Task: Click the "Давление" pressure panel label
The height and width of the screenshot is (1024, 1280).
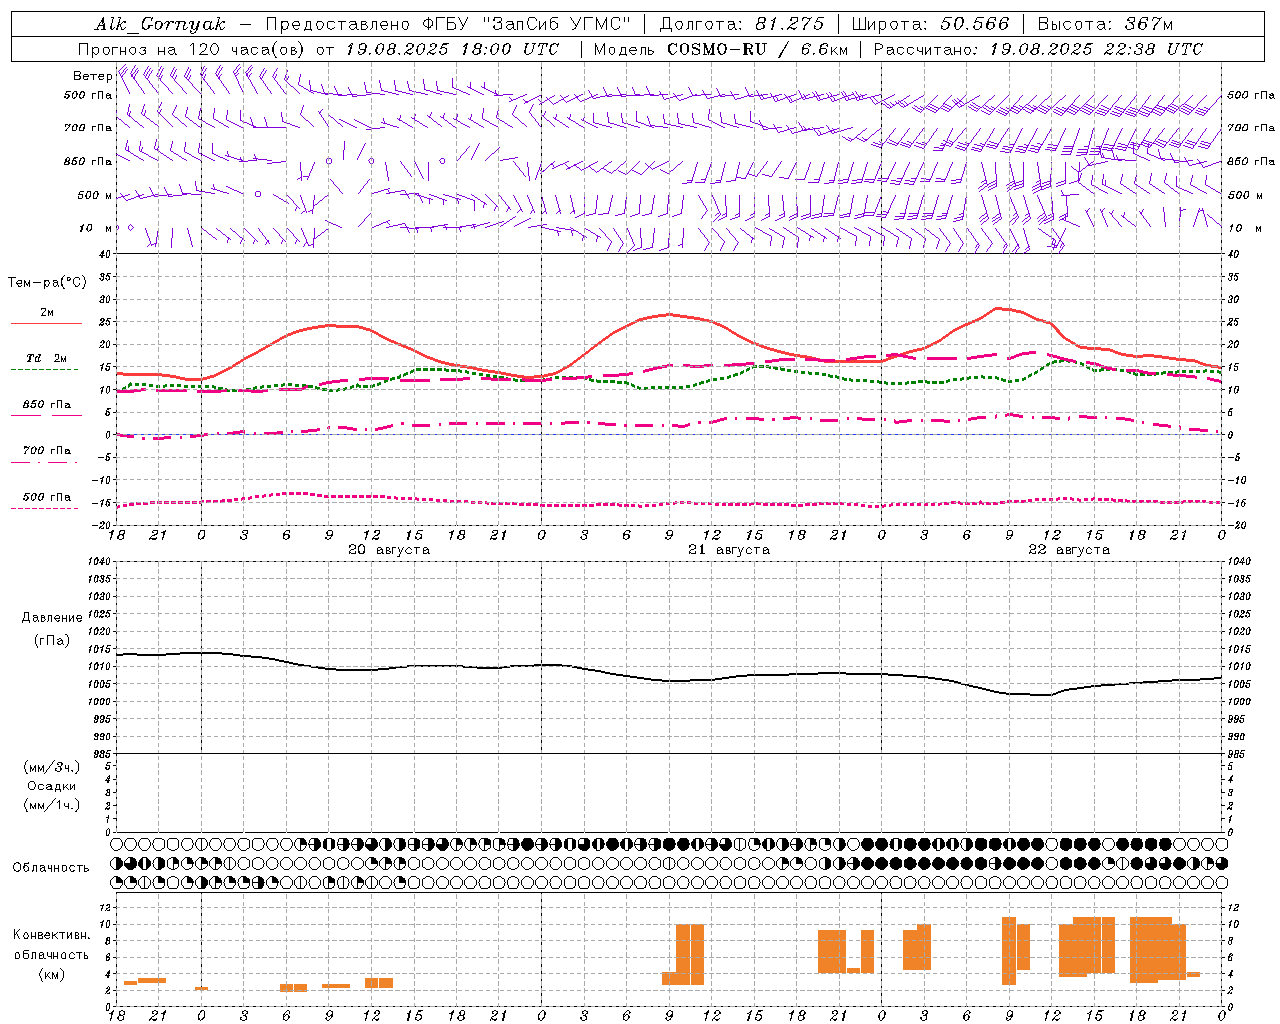Action: click(x=52, y=618)
